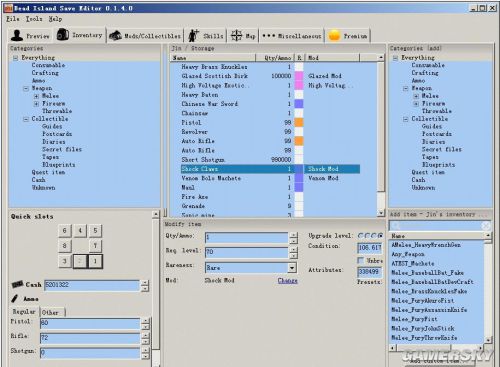Toggle the Unbreakable checkbox under Condition
This screenshot has width=500, height=367.
coord(360,260)
